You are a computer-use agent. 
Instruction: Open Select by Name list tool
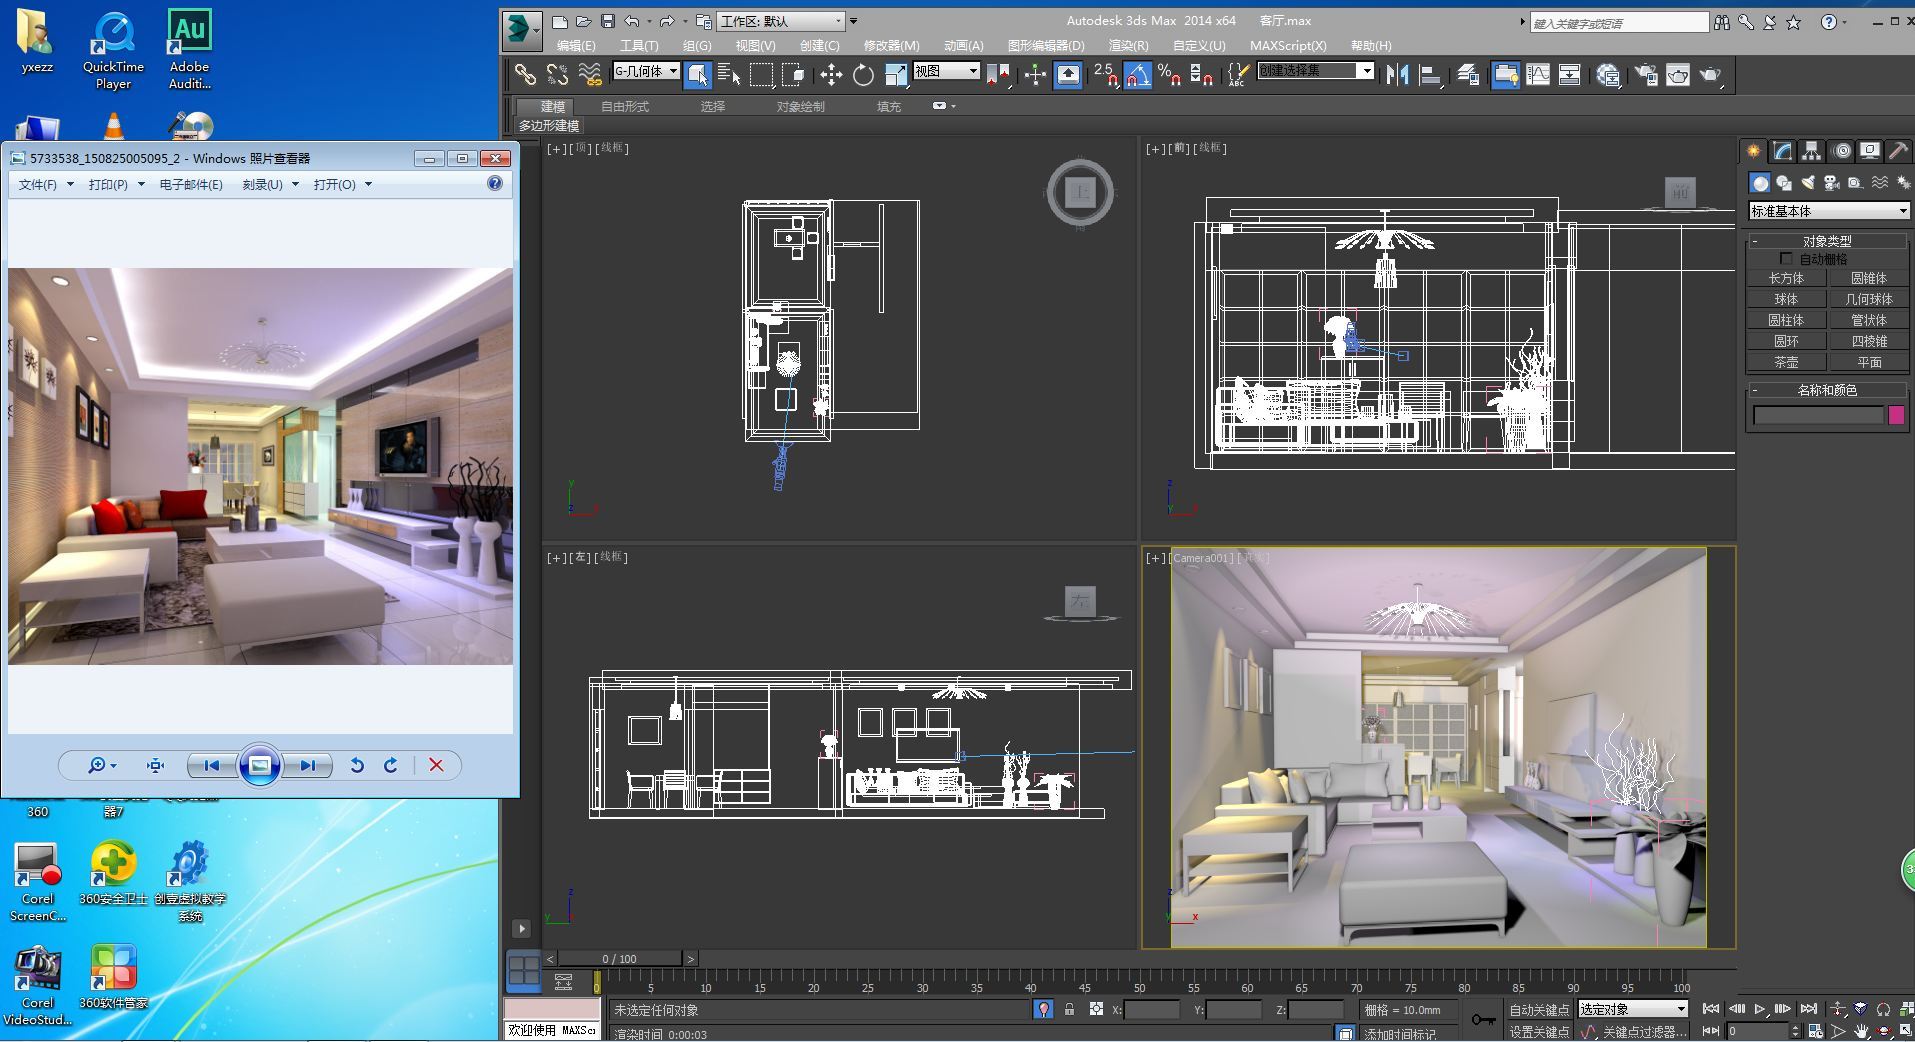729,74
